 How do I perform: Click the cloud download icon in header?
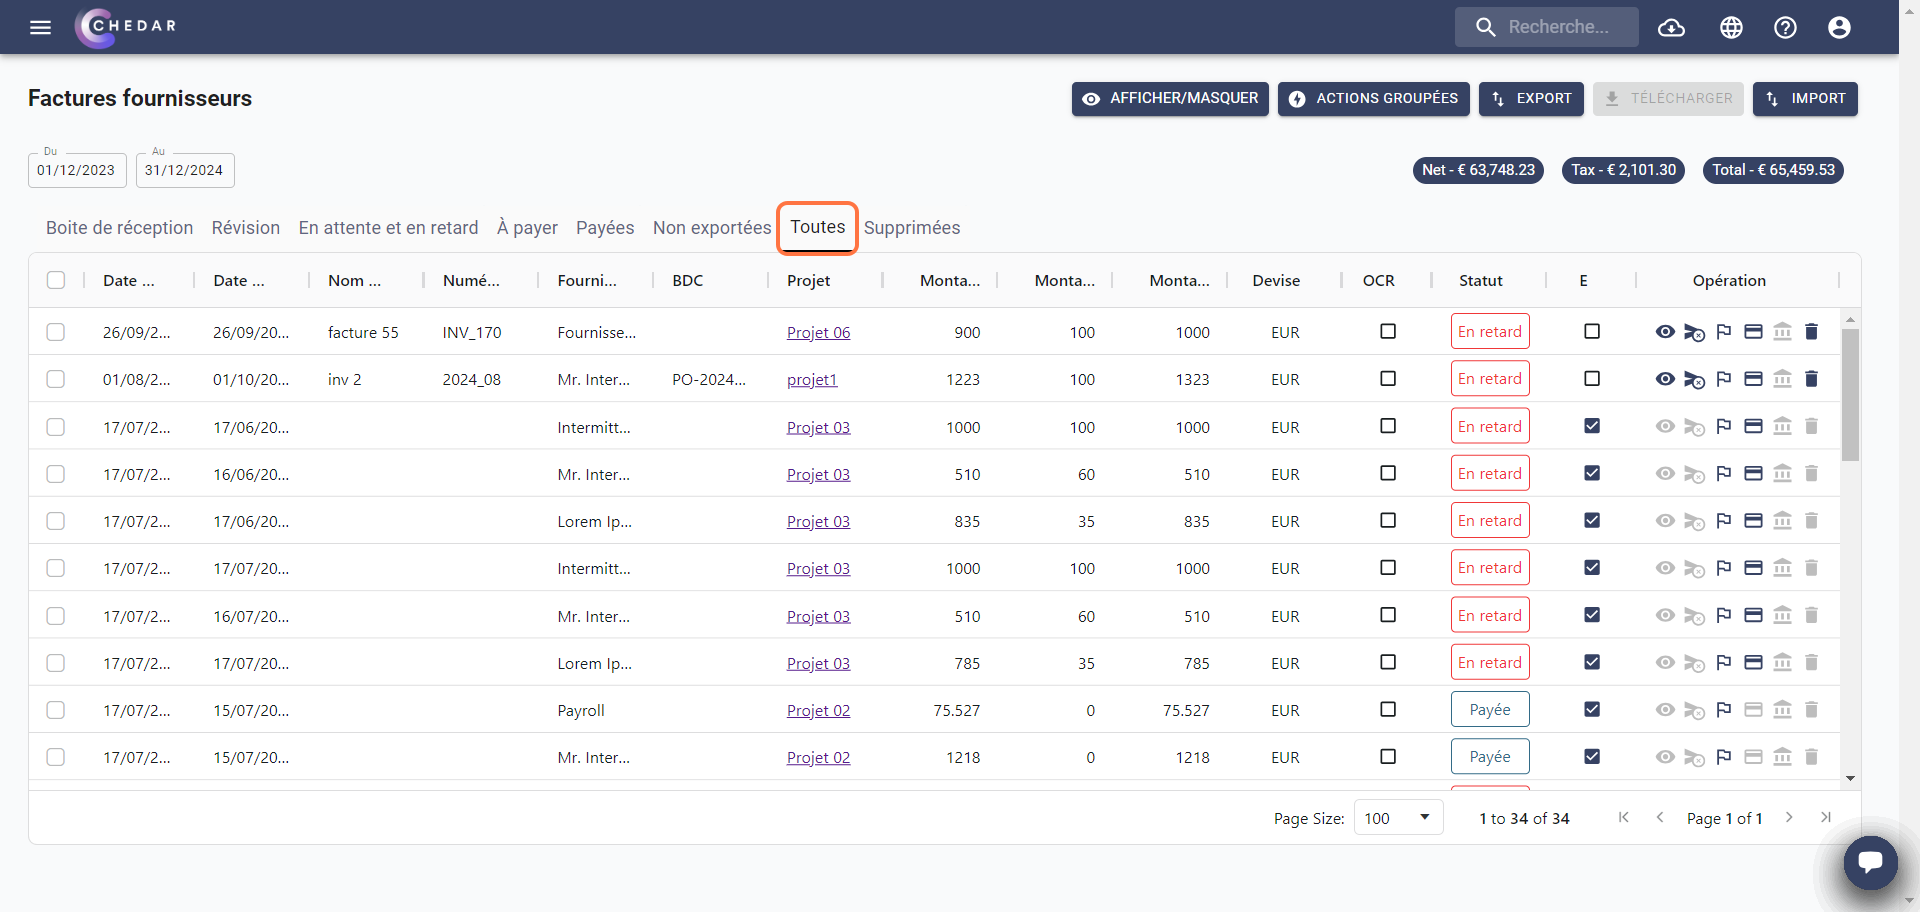[1671, 27]
